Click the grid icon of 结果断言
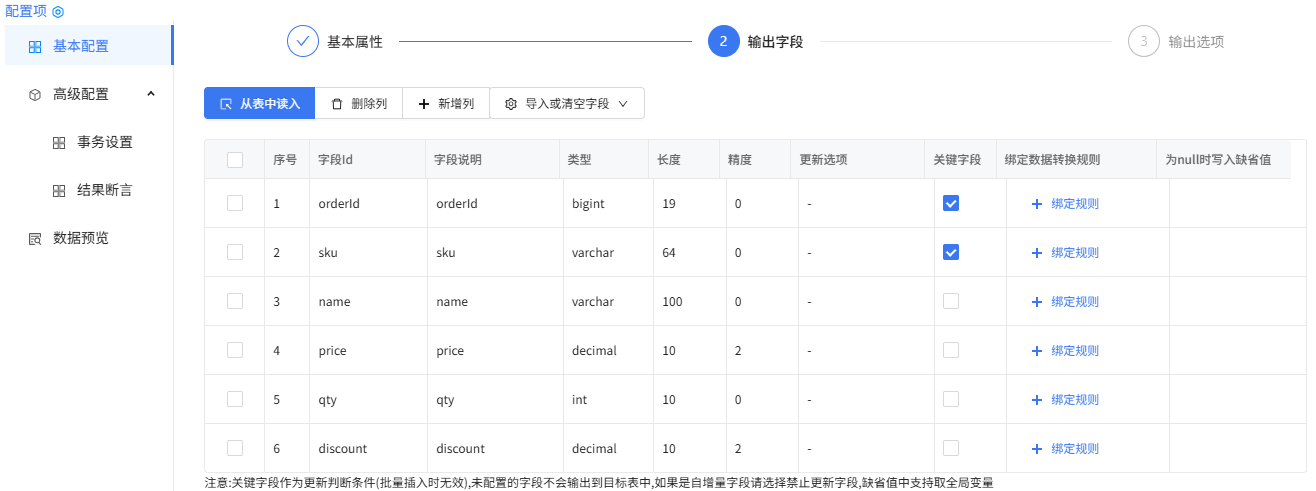 coord(59,190)
